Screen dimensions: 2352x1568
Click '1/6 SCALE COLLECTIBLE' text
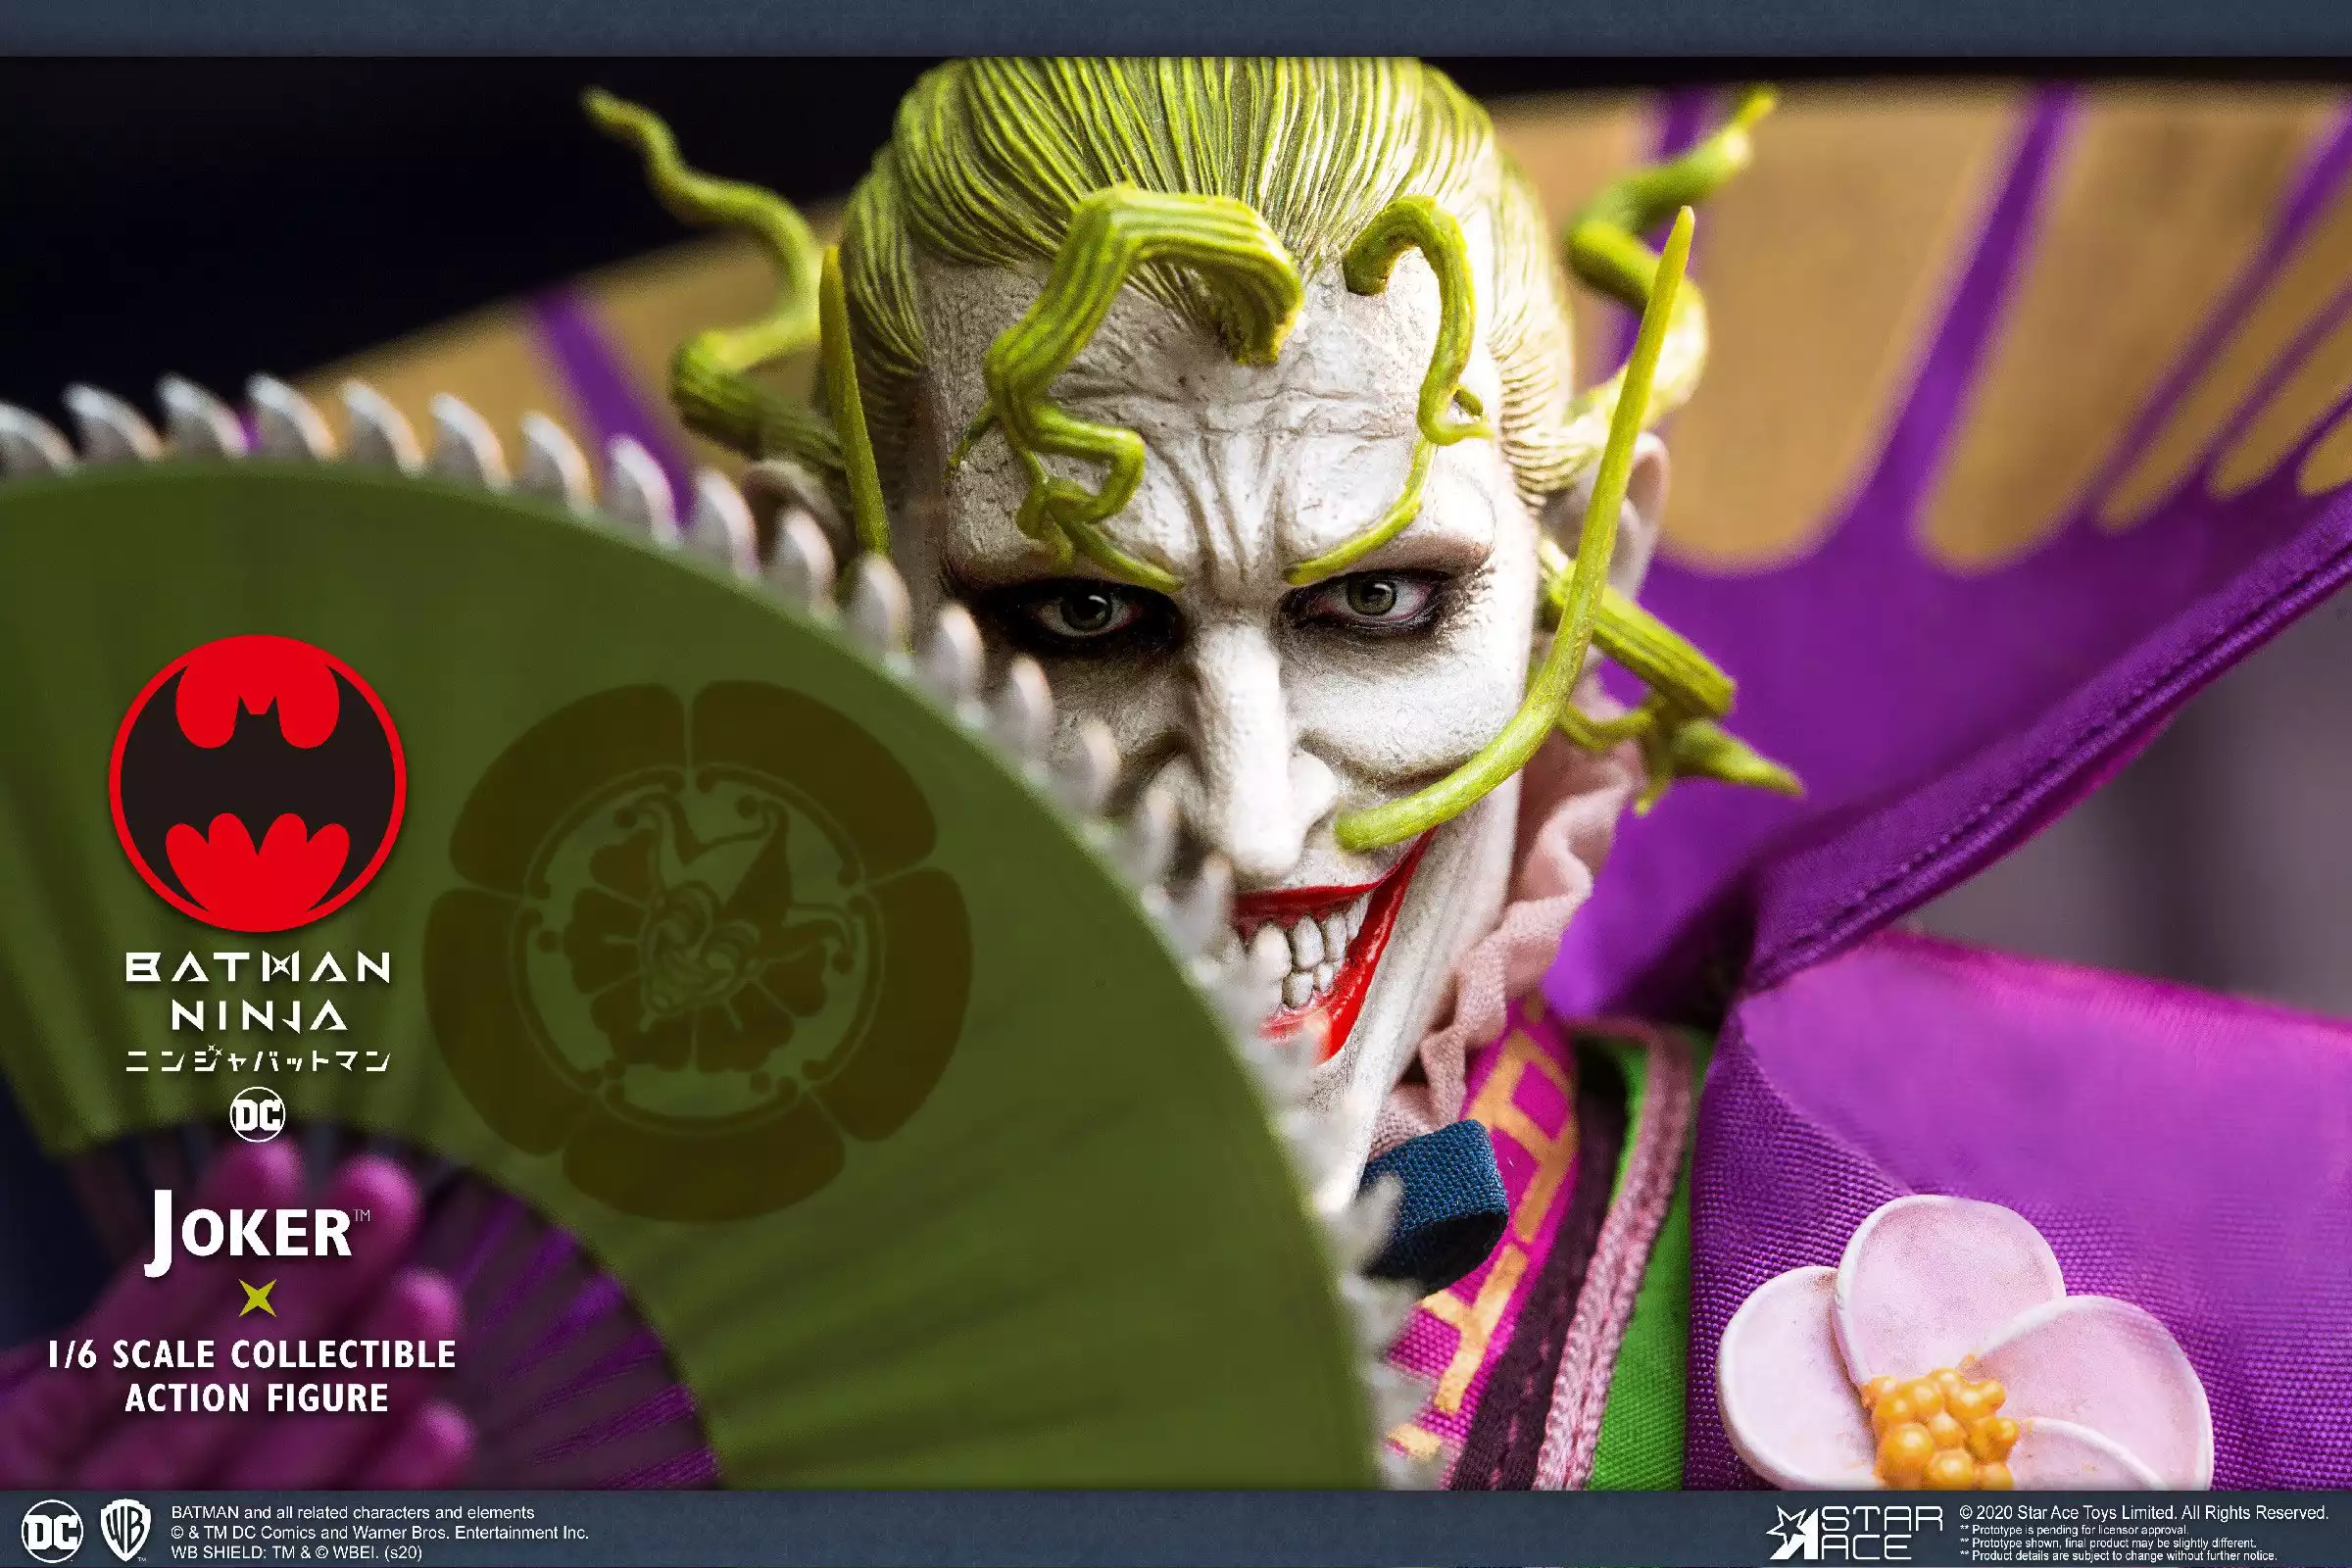253,1354
